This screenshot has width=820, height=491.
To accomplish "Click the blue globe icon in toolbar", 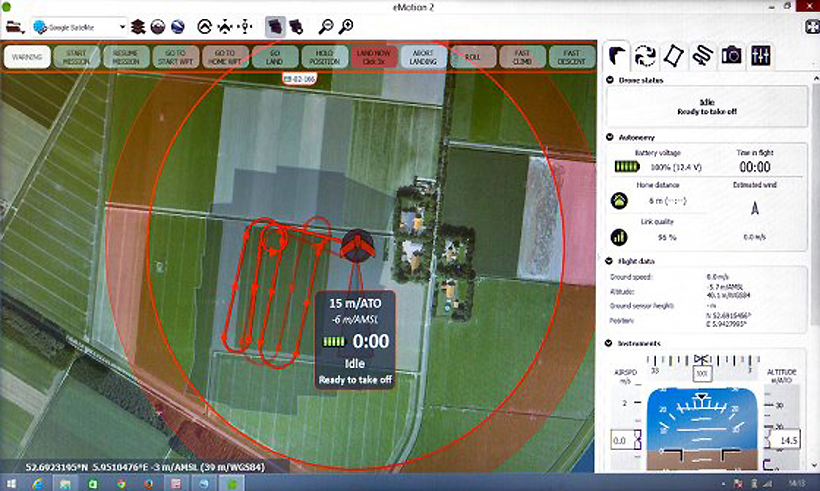I will (x=177, y=27).
